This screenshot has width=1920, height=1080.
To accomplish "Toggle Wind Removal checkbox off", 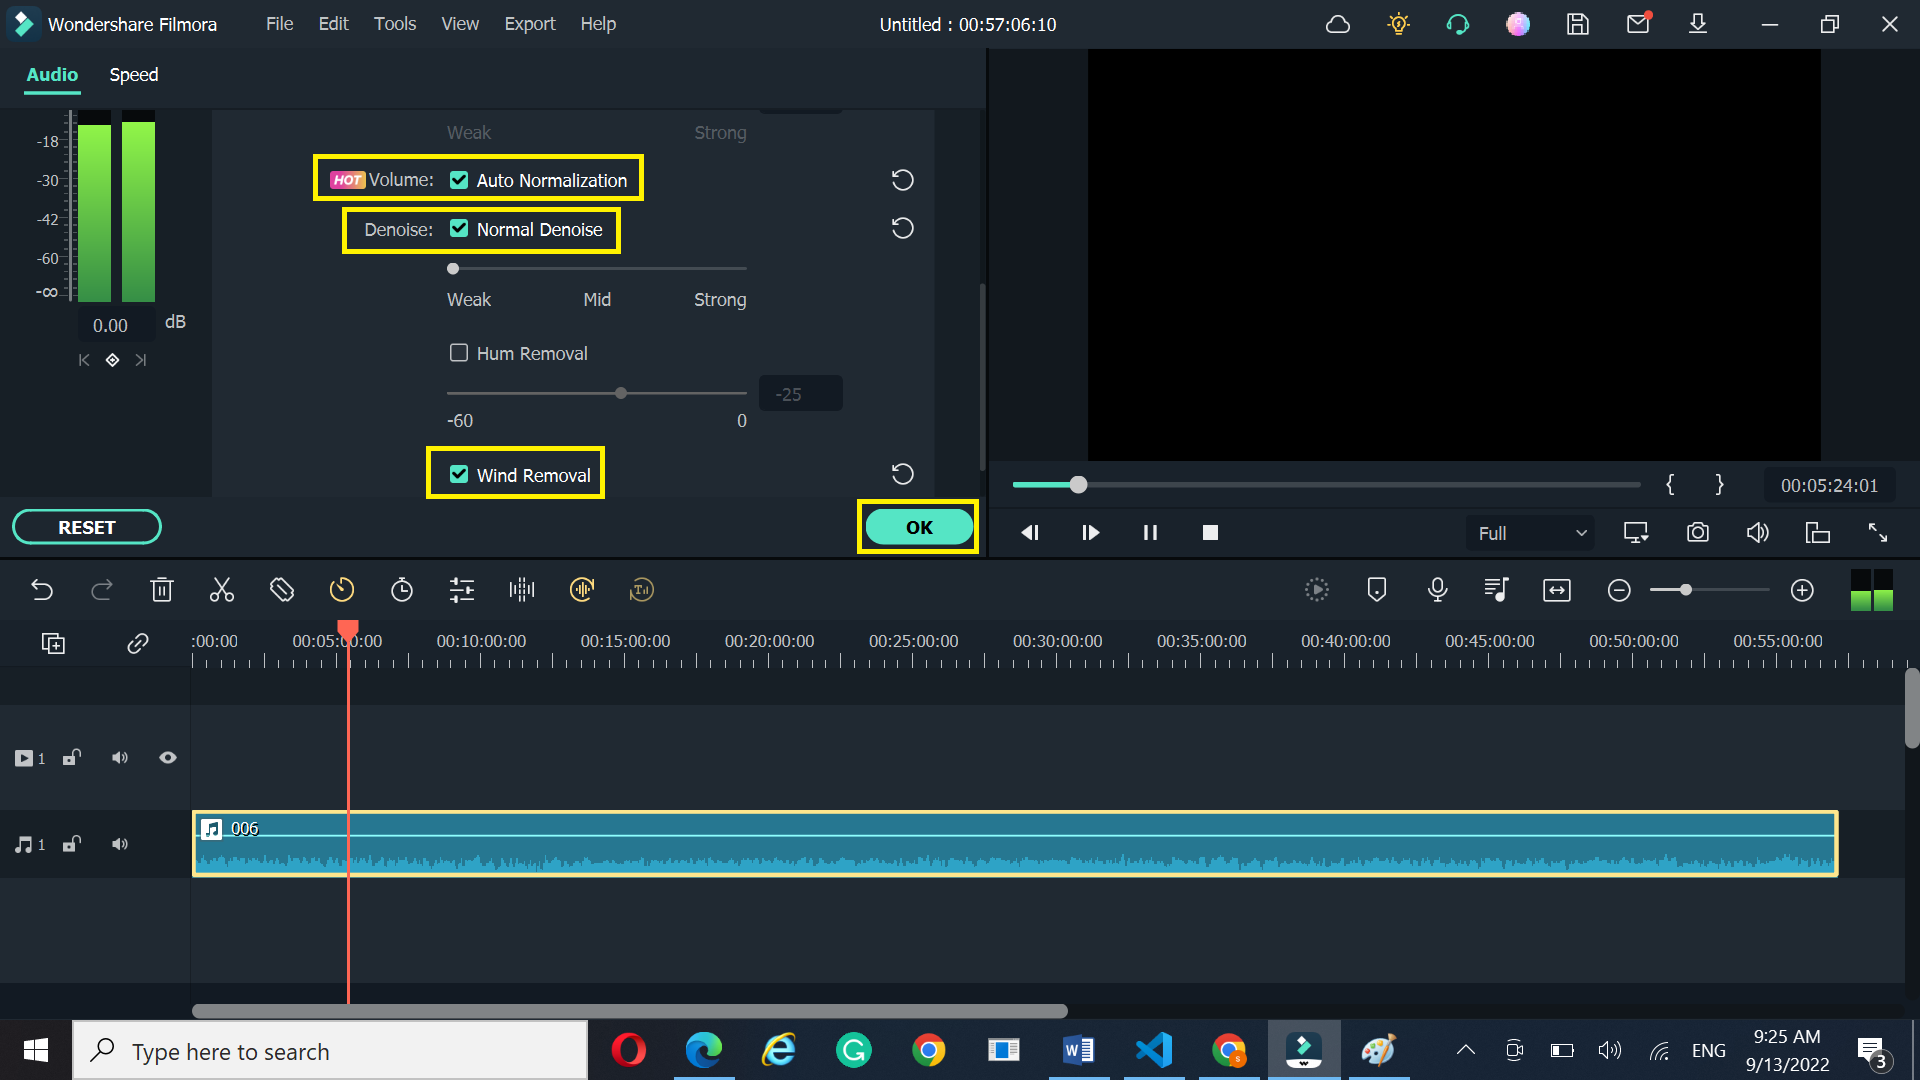I will (458, 475).
